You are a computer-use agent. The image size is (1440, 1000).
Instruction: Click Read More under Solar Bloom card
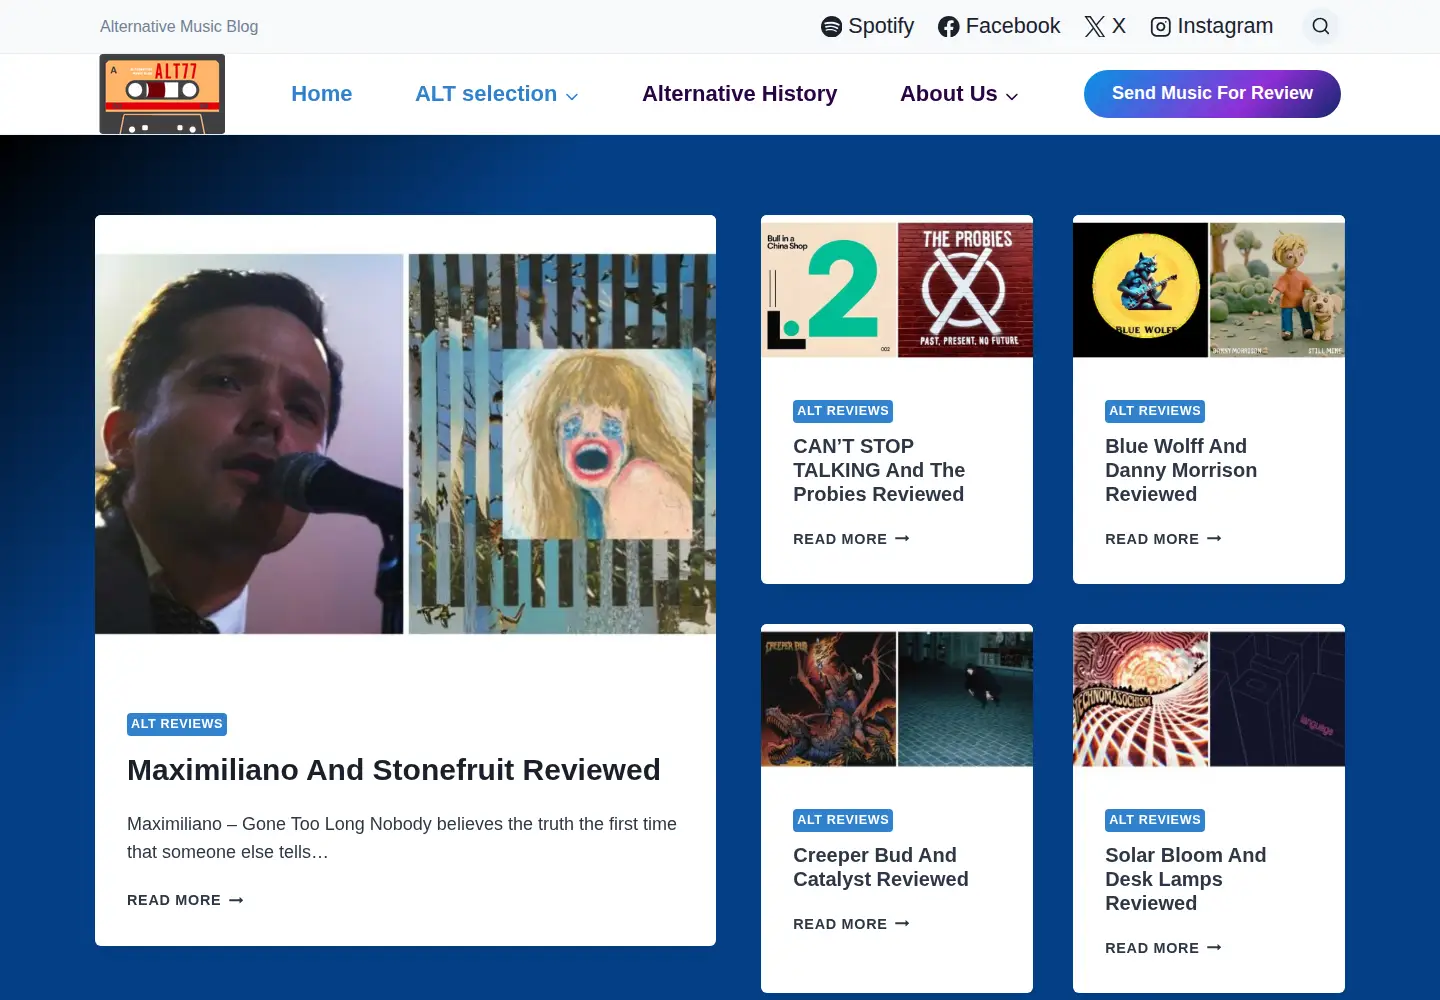click(x=1163, y=948)
